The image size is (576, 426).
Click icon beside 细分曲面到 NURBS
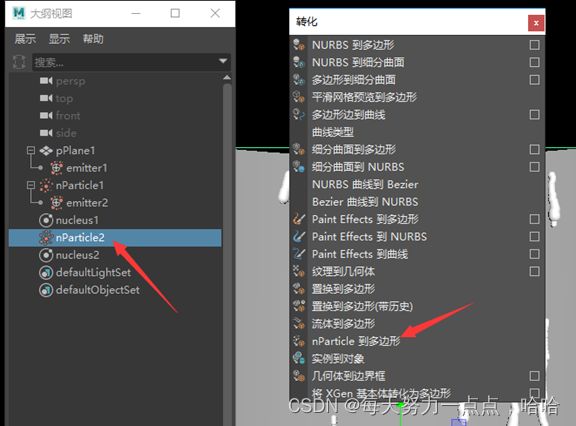click(x=299, y=167)
